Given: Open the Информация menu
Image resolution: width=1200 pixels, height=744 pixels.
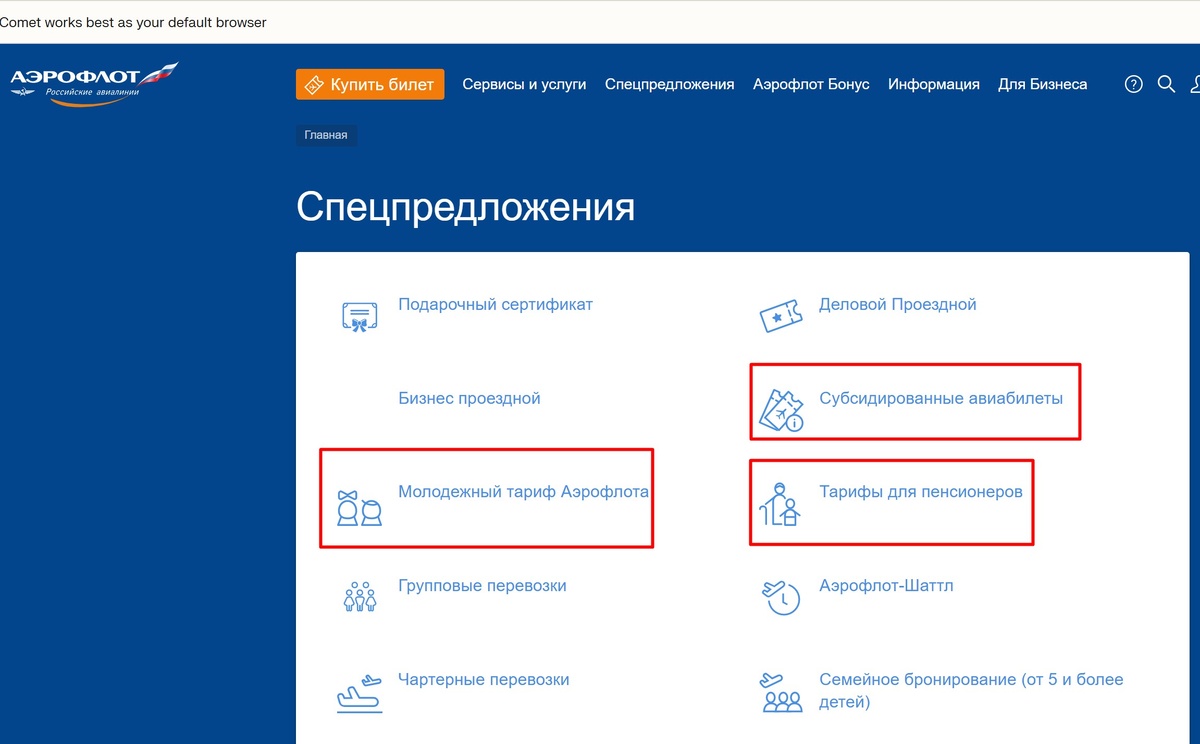Looking at the screenshot, I should [x=934, y=84].
